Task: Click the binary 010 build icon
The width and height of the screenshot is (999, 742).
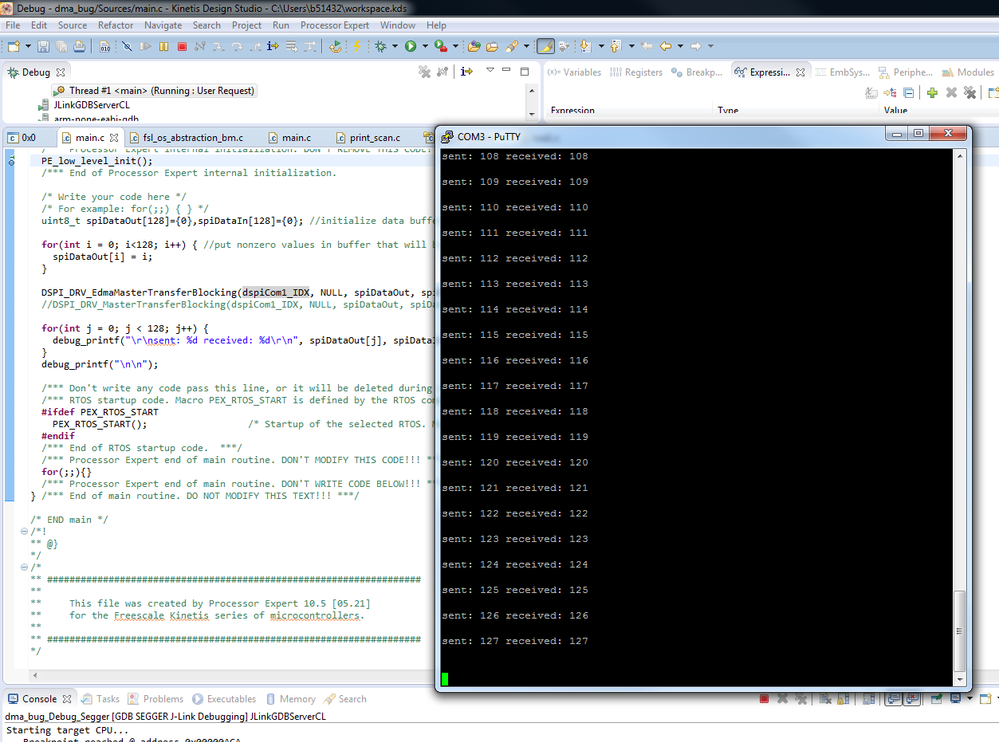Action: click(105, 46)
